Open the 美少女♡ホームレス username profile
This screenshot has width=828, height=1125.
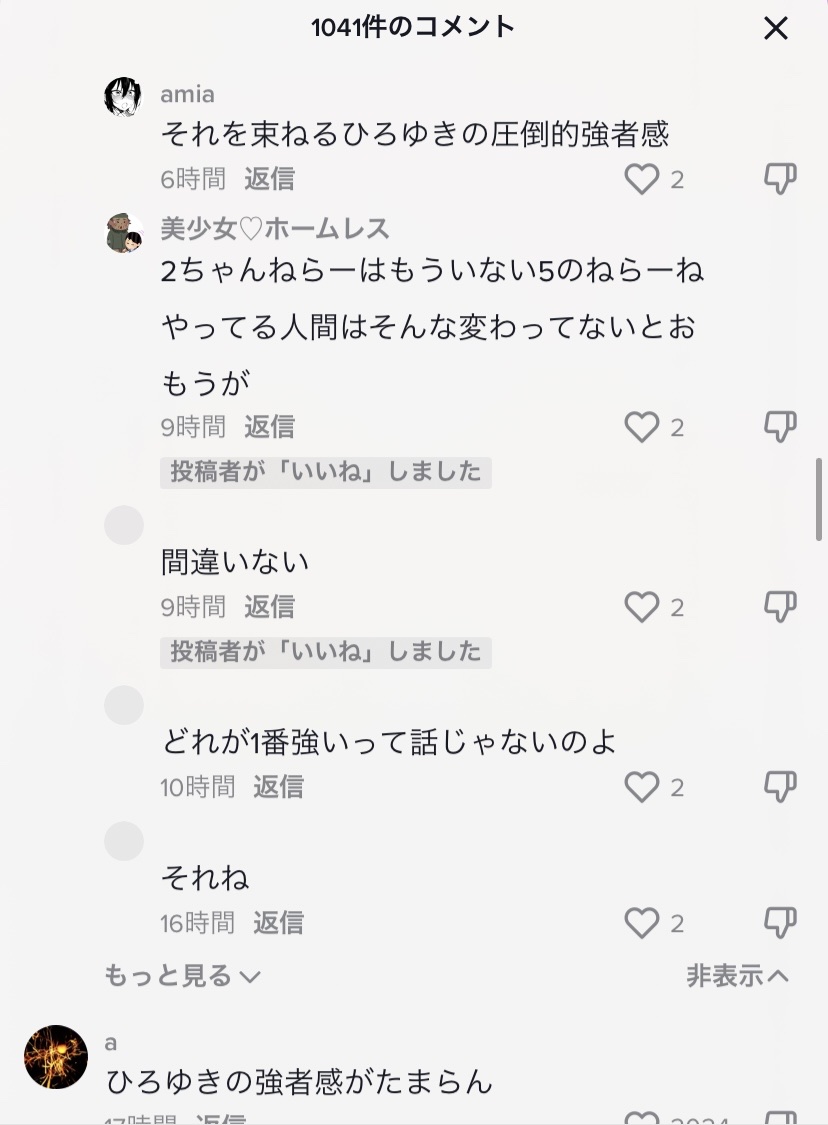[275, 229]
